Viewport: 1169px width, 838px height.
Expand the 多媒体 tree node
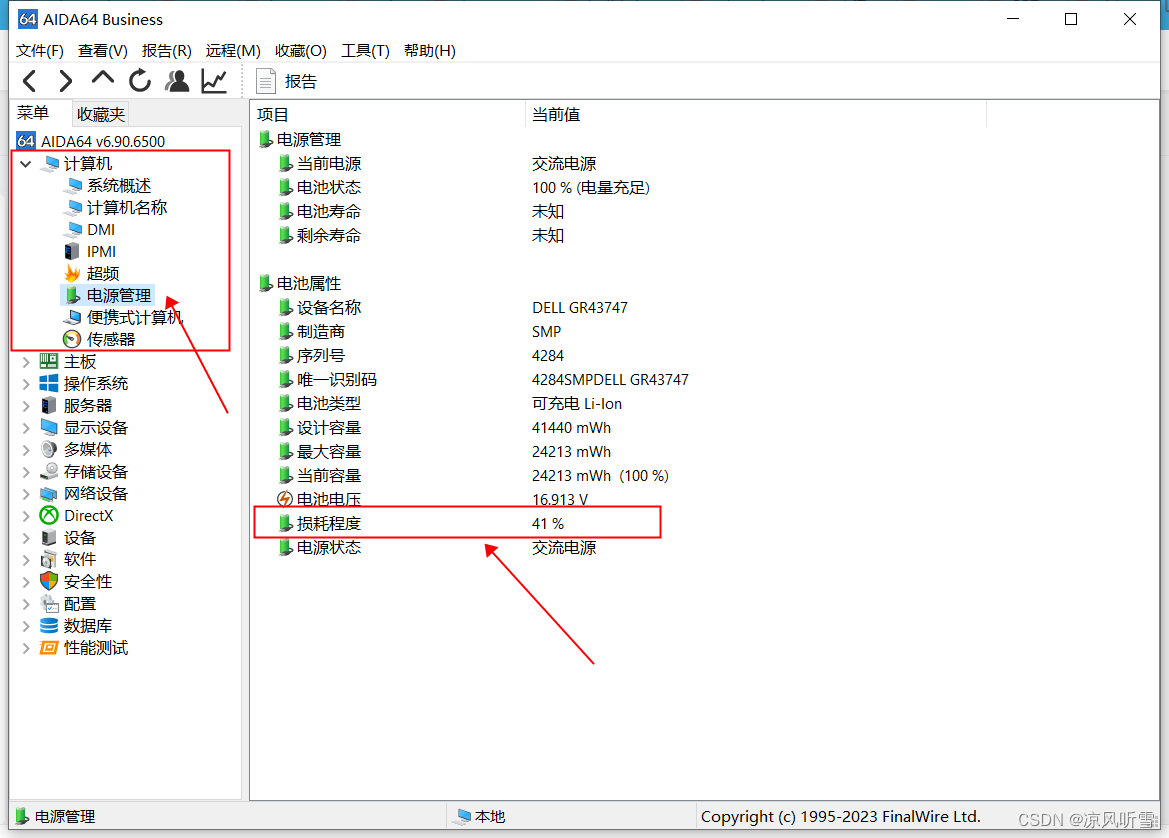(x=26, y=450)
